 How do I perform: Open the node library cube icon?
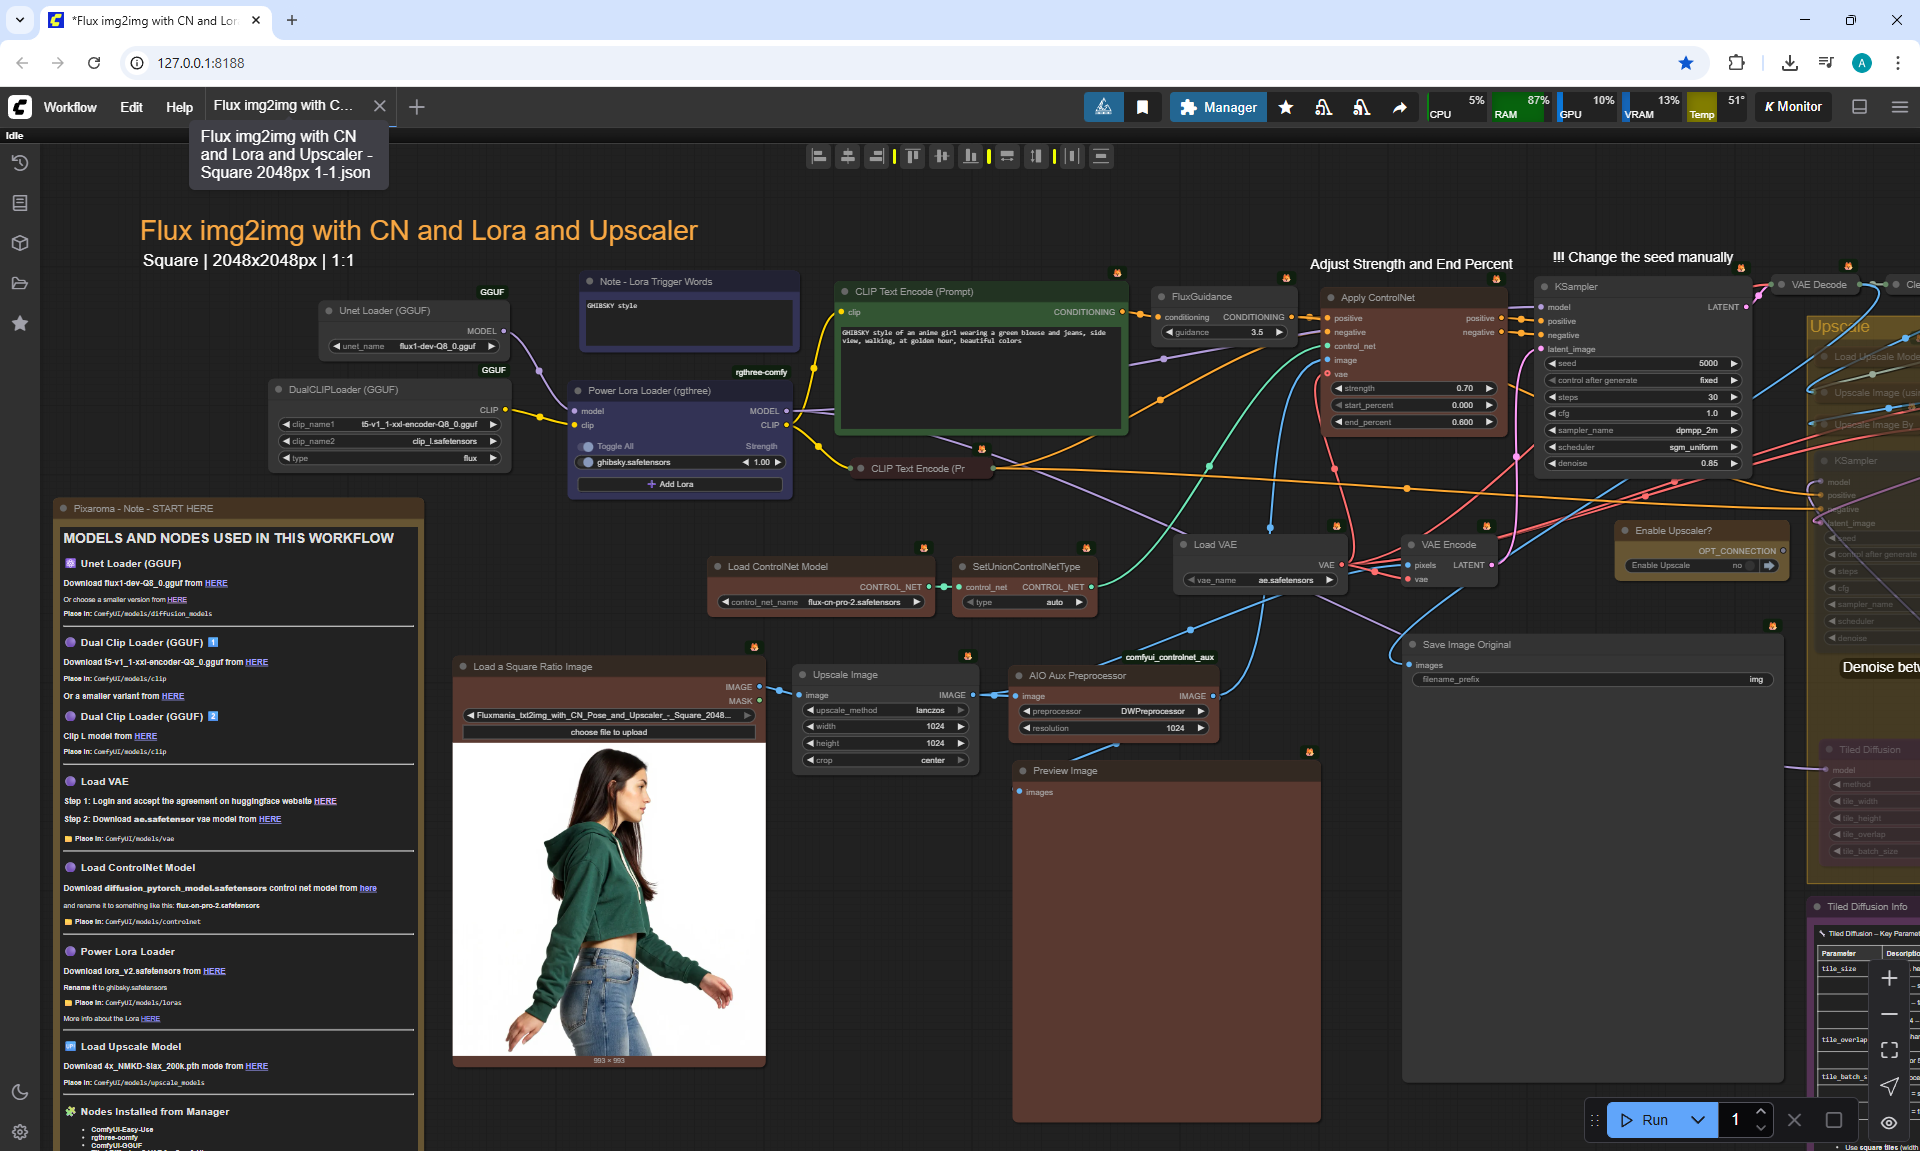coord(20,243)
